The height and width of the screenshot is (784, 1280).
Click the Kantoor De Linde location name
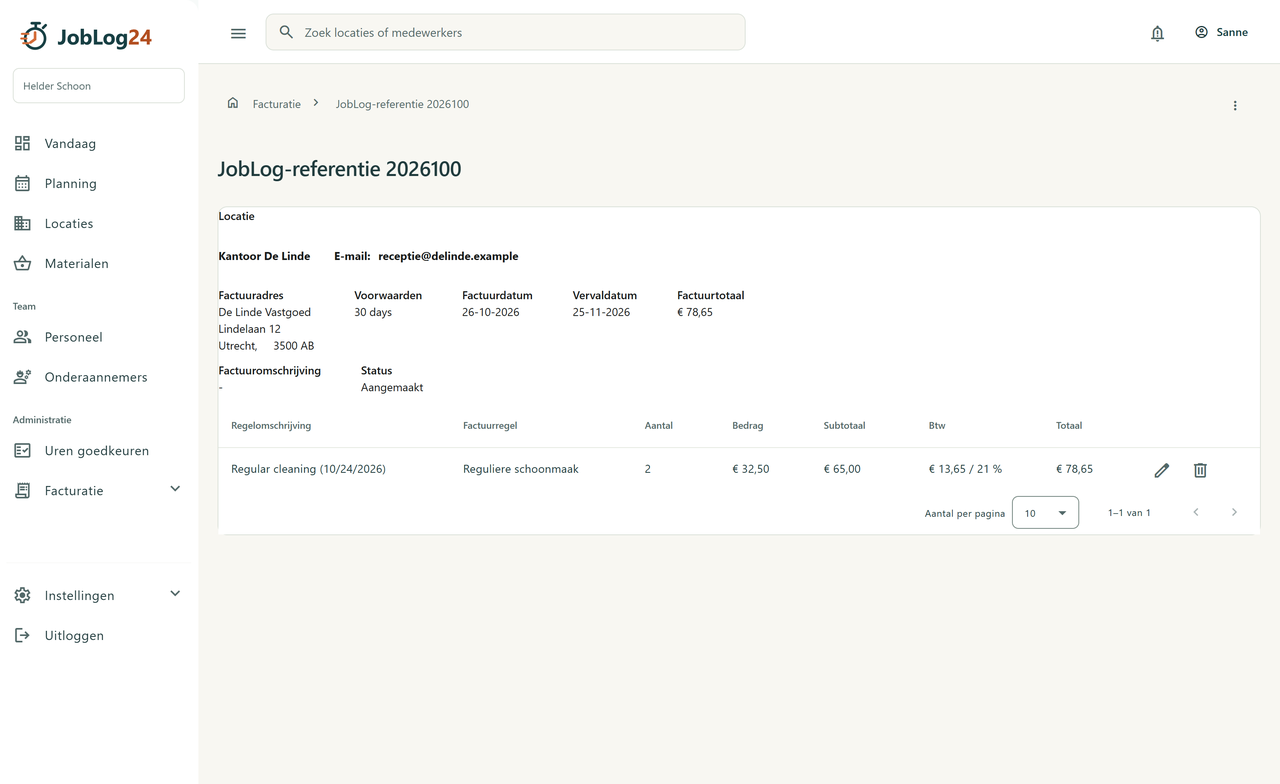coord(264,256)
